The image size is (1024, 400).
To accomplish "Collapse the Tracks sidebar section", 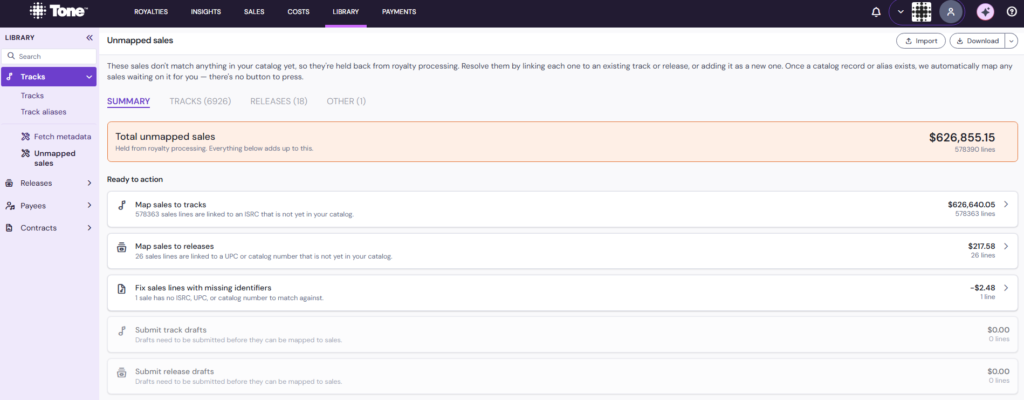I will pyautogui.click(x=89, y=76).
